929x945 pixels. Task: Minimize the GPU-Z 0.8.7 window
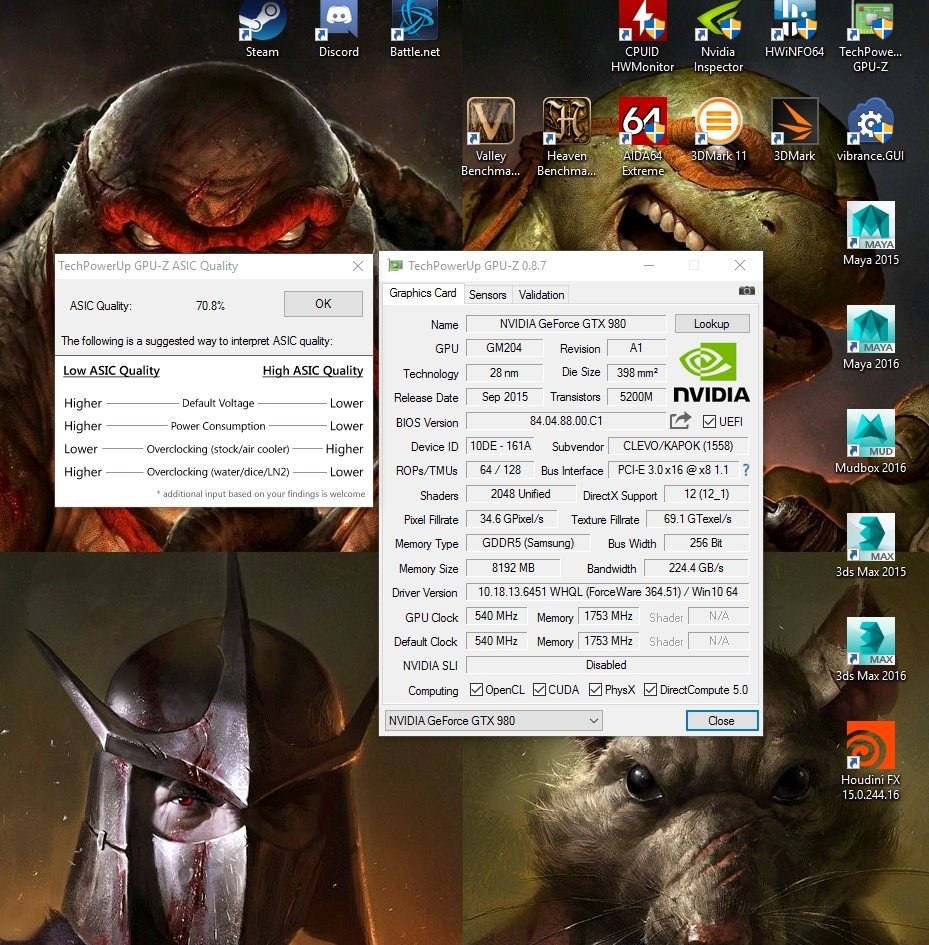tap(649, 265)
